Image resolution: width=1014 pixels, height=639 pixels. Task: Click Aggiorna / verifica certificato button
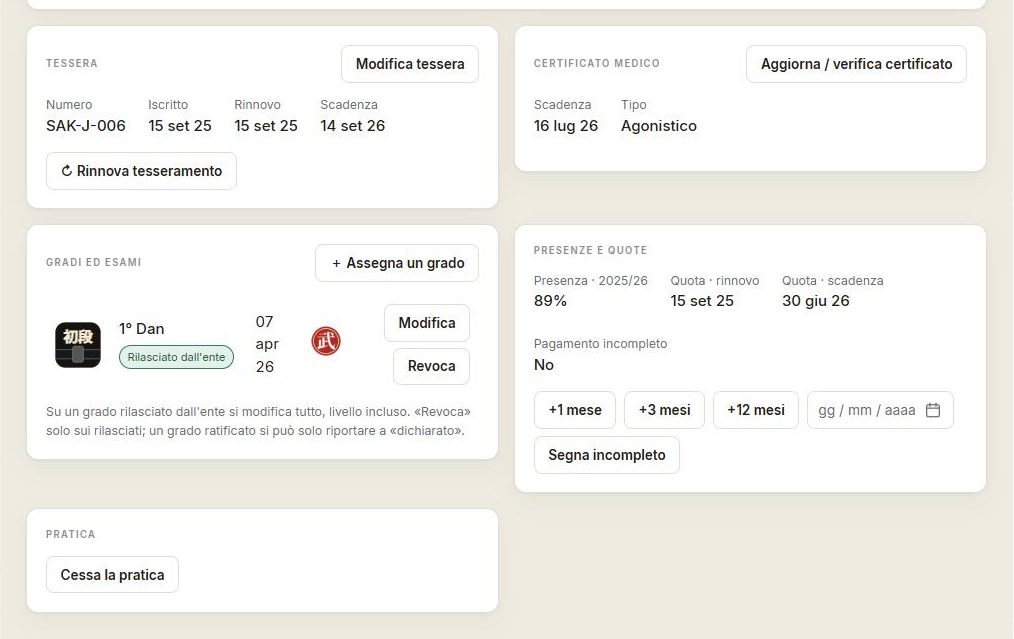pos(856,64)
